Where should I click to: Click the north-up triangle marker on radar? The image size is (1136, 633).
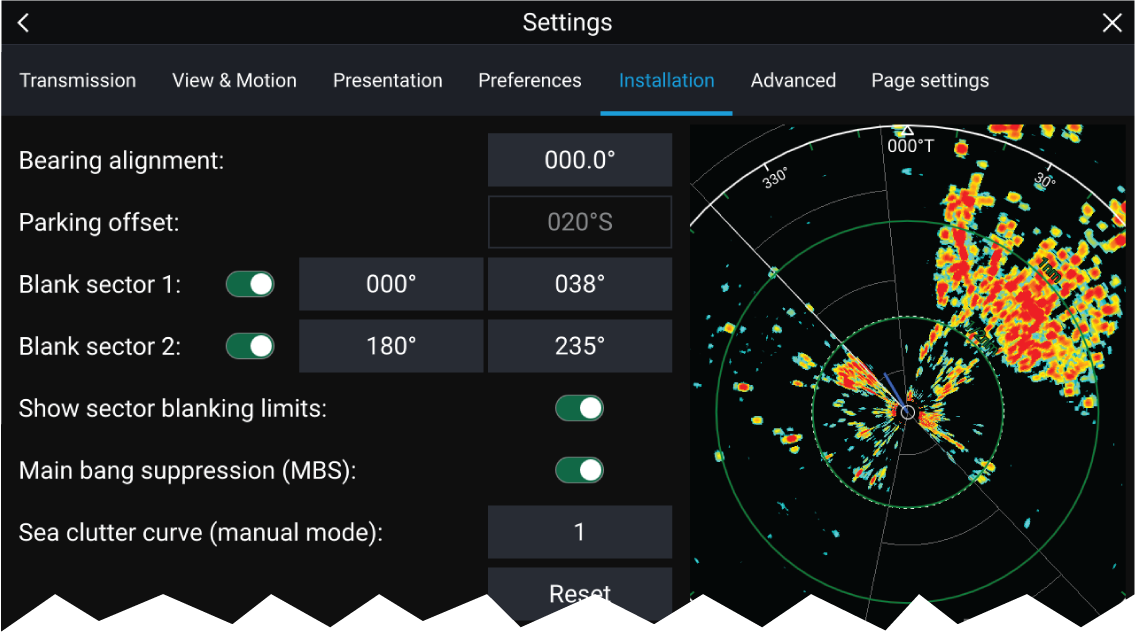click(x=906, y=131)
